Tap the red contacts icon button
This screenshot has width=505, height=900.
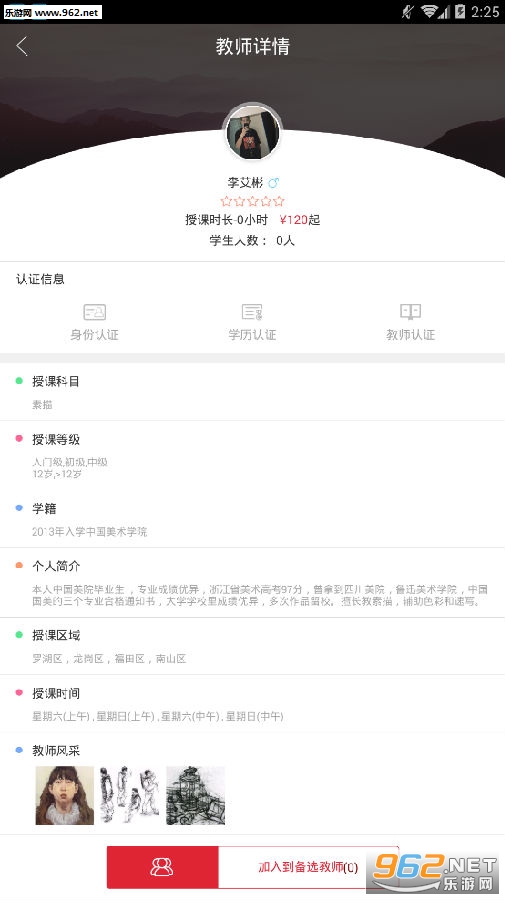point(162,867)
